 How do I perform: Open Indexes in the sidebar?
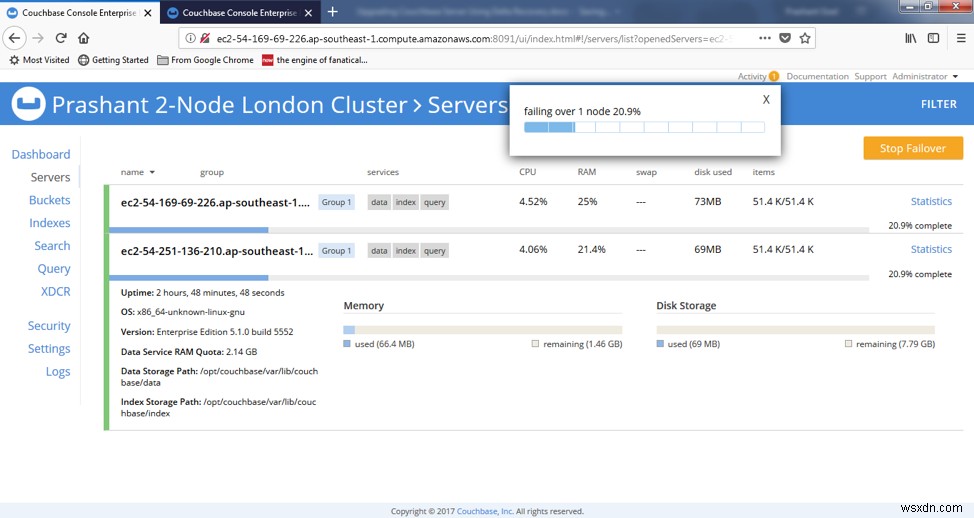click(x=50, y=223)
